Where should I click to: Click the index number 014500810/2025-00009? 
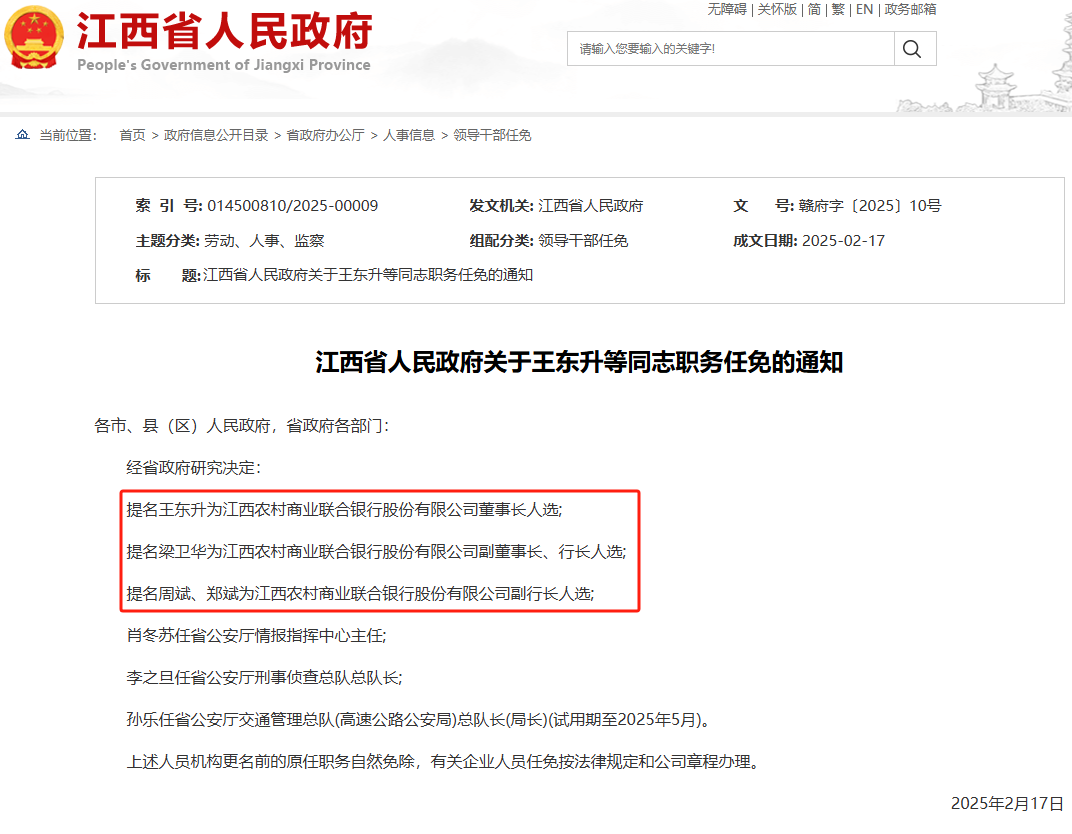point(292,206)
